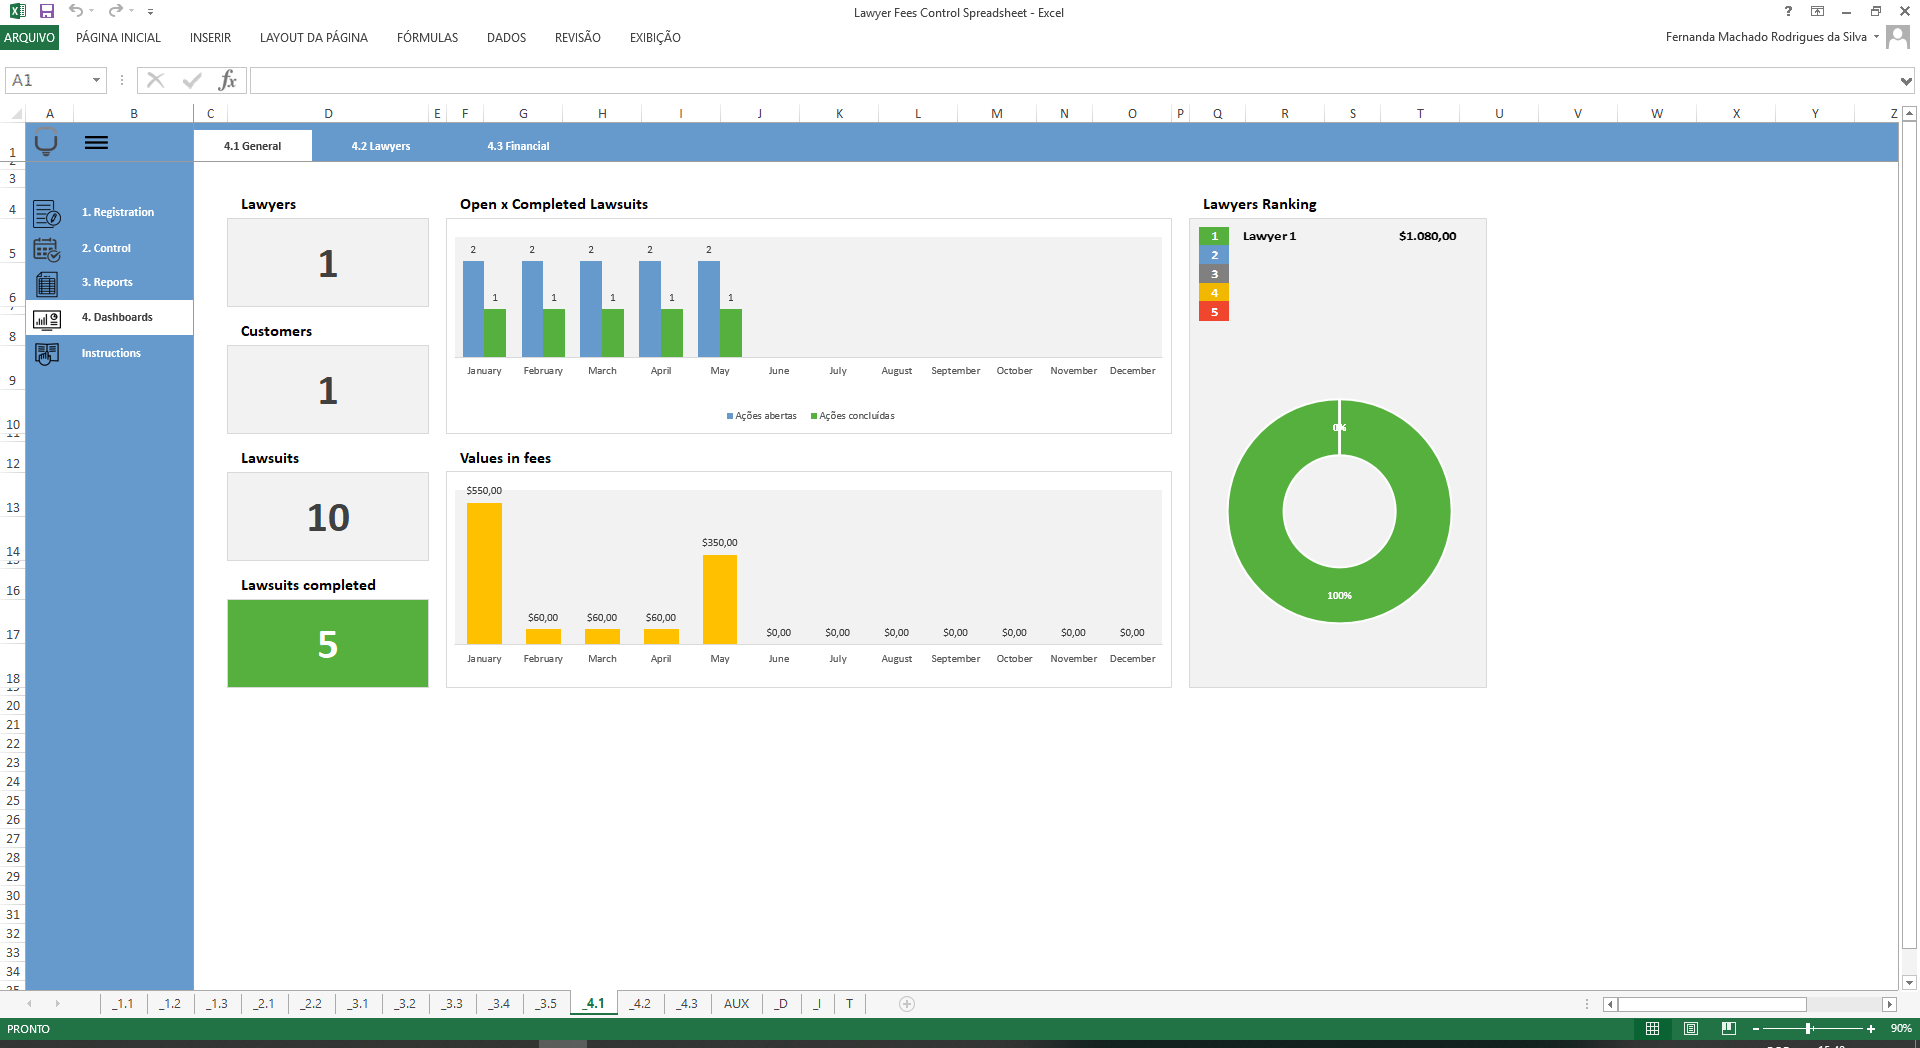Click the Dashboards sidebar icon
The image size is (1920, 1048).
point(46,318)
